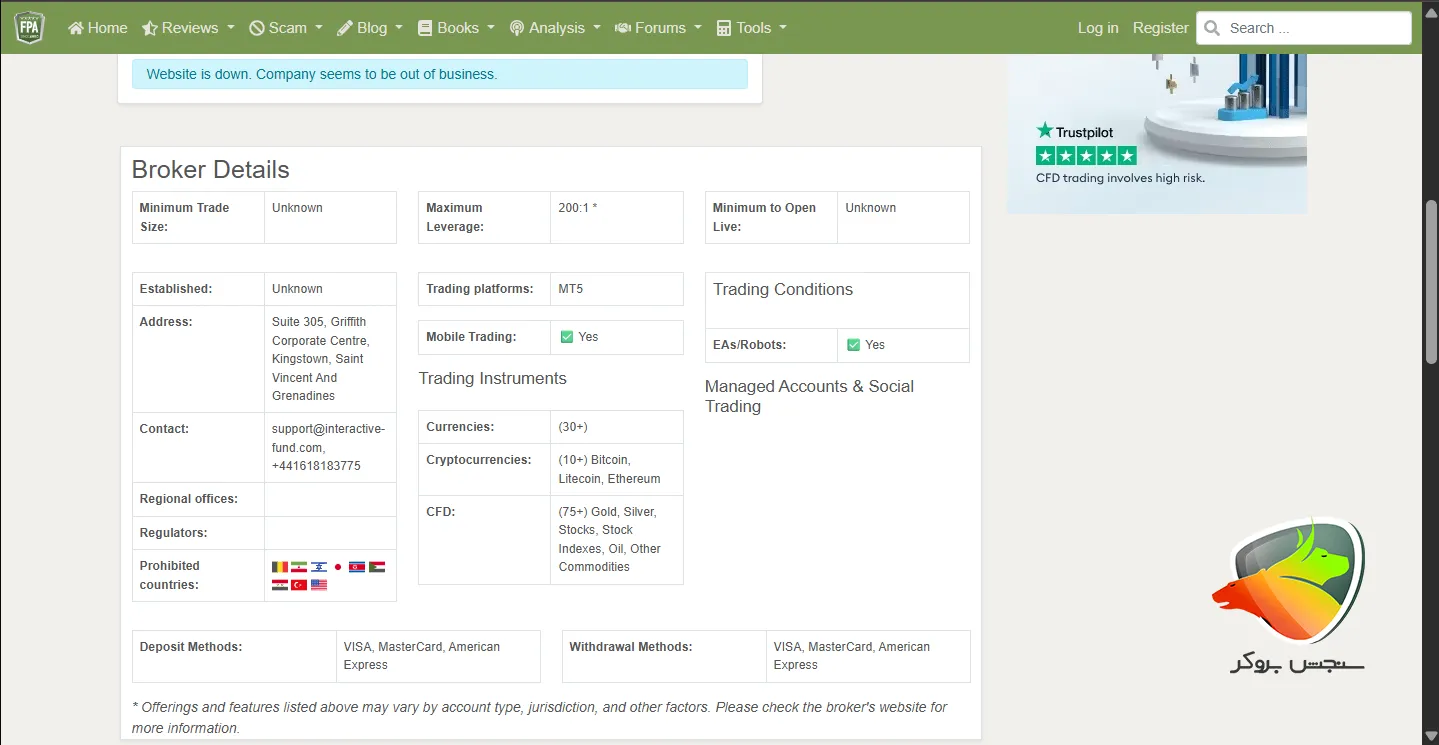Click the Mobile Trading green checkmark
This screenshot has height=745, width=1439.
tap(567, 337)
